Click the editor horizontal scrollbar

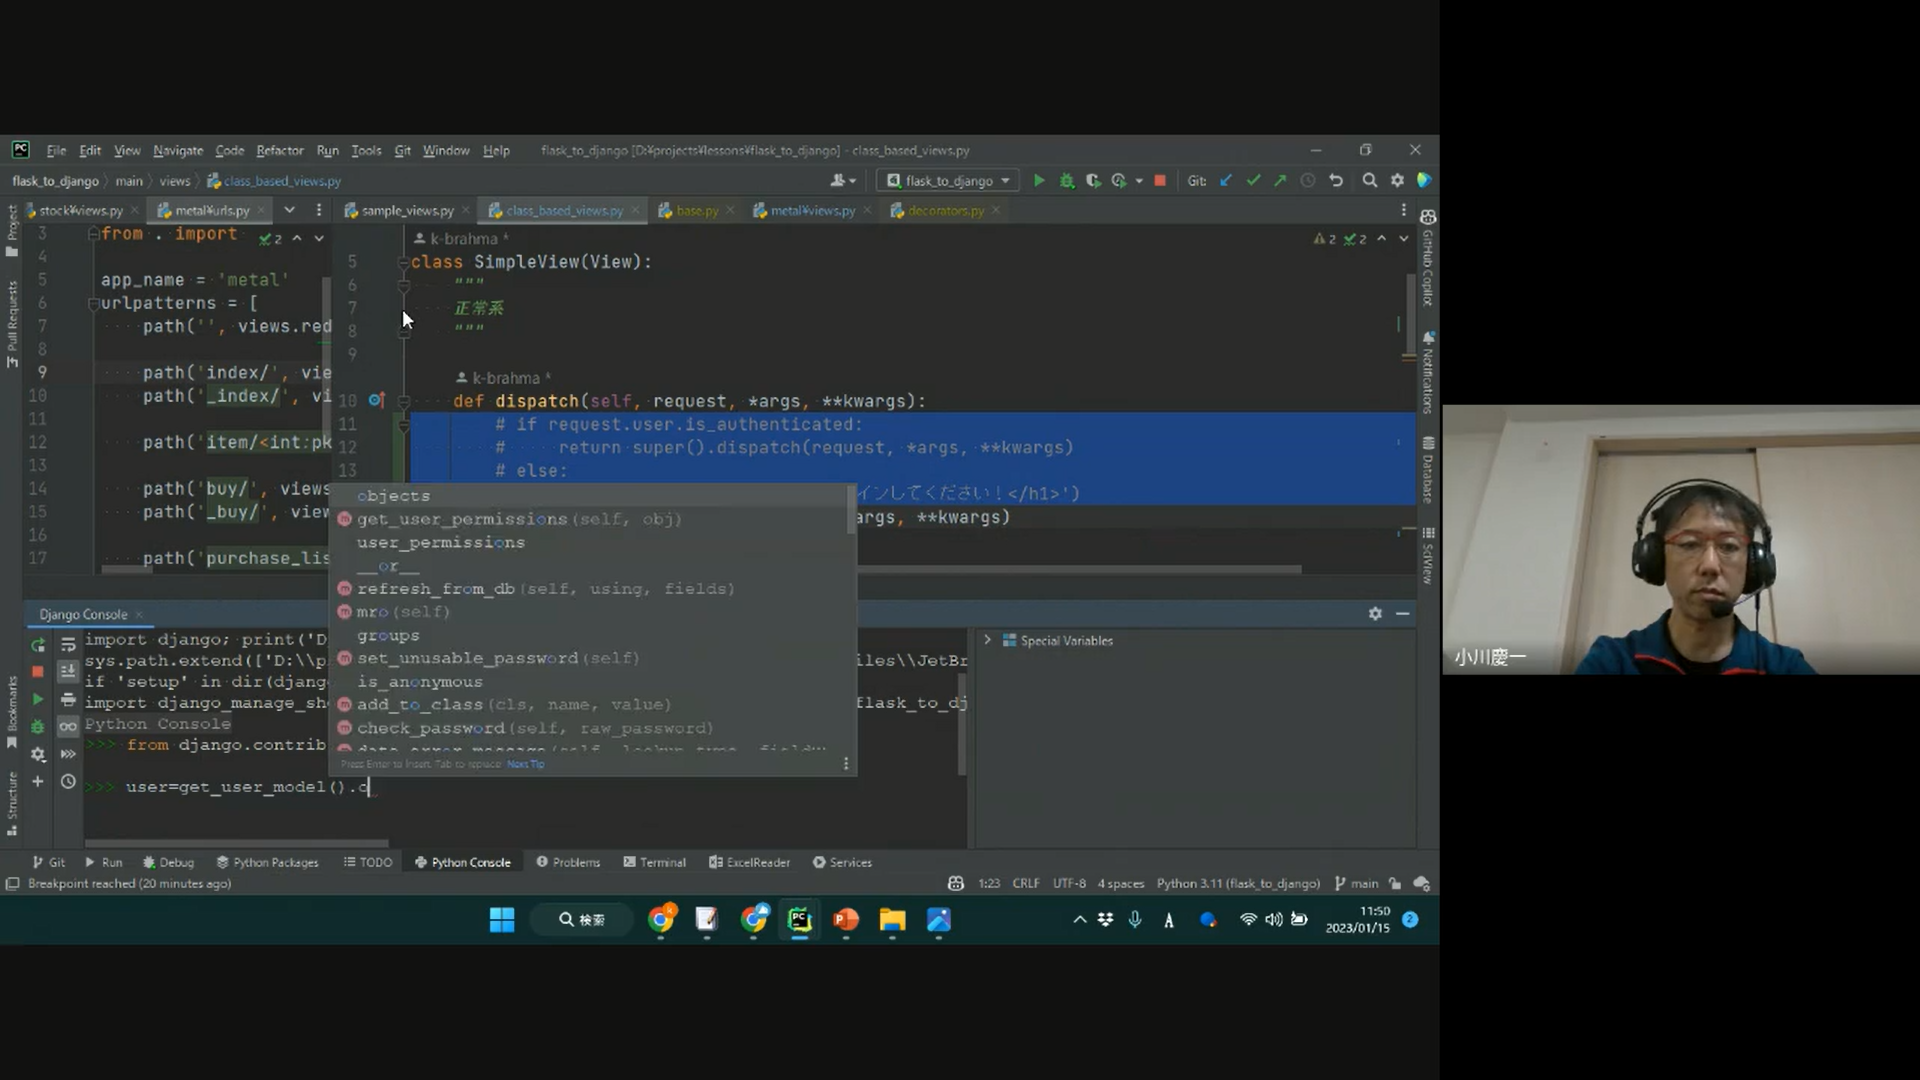pyautogui.click(x=1080, y=569)
